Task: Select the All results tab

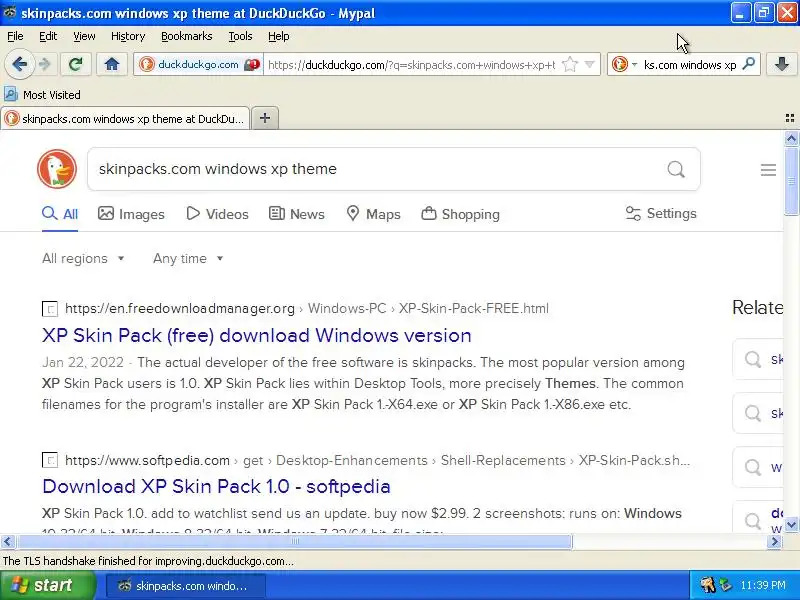Action: pos(60,214)
